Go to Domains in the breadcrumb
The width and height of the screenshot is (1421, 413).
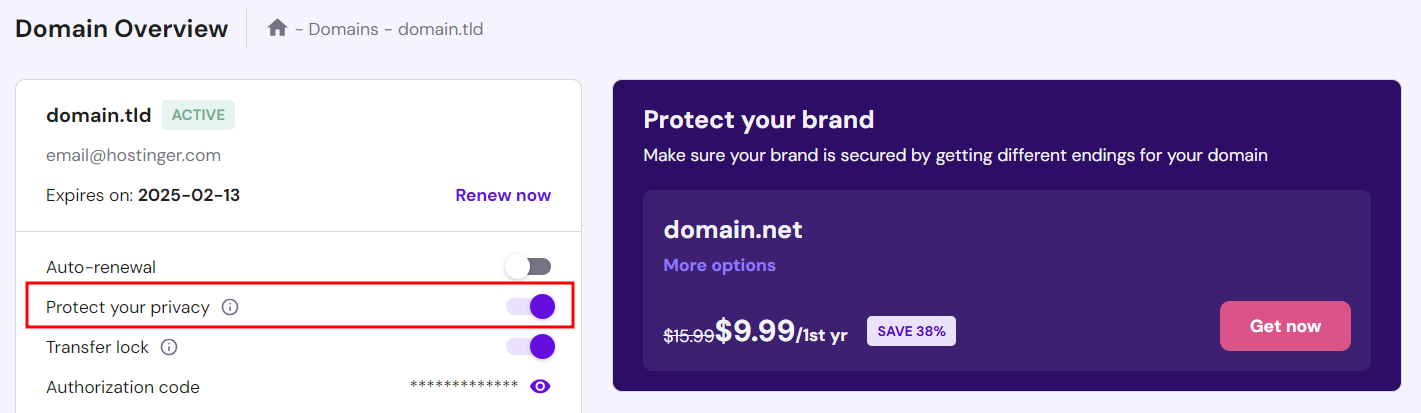343,29
